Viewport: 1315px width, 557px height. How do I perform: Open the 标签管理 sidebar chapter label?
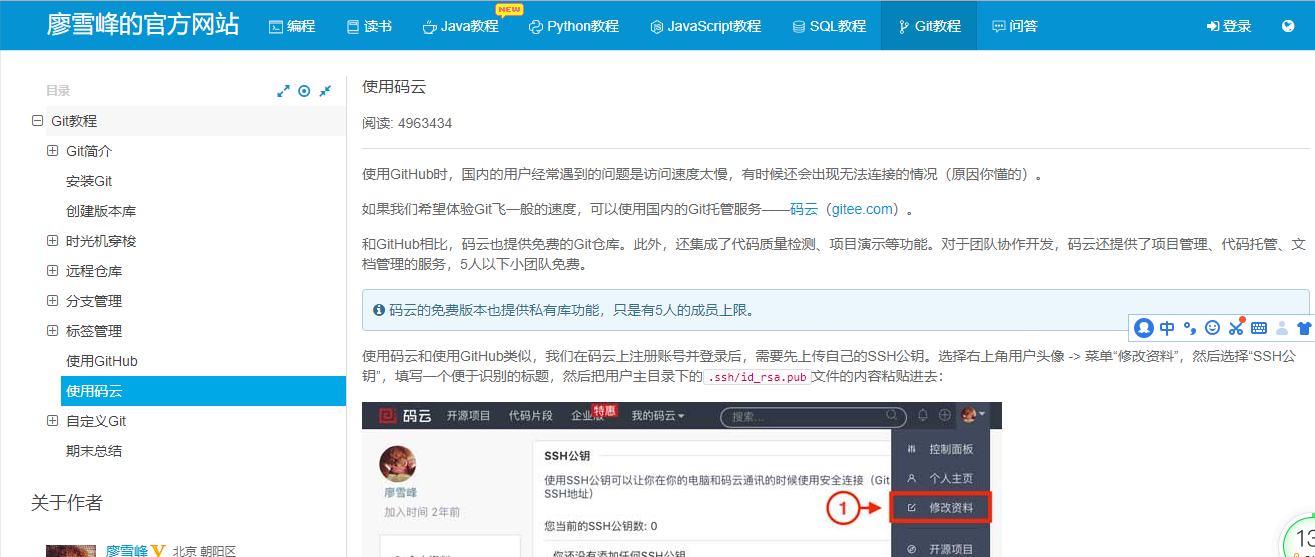[x=94, y=331]
